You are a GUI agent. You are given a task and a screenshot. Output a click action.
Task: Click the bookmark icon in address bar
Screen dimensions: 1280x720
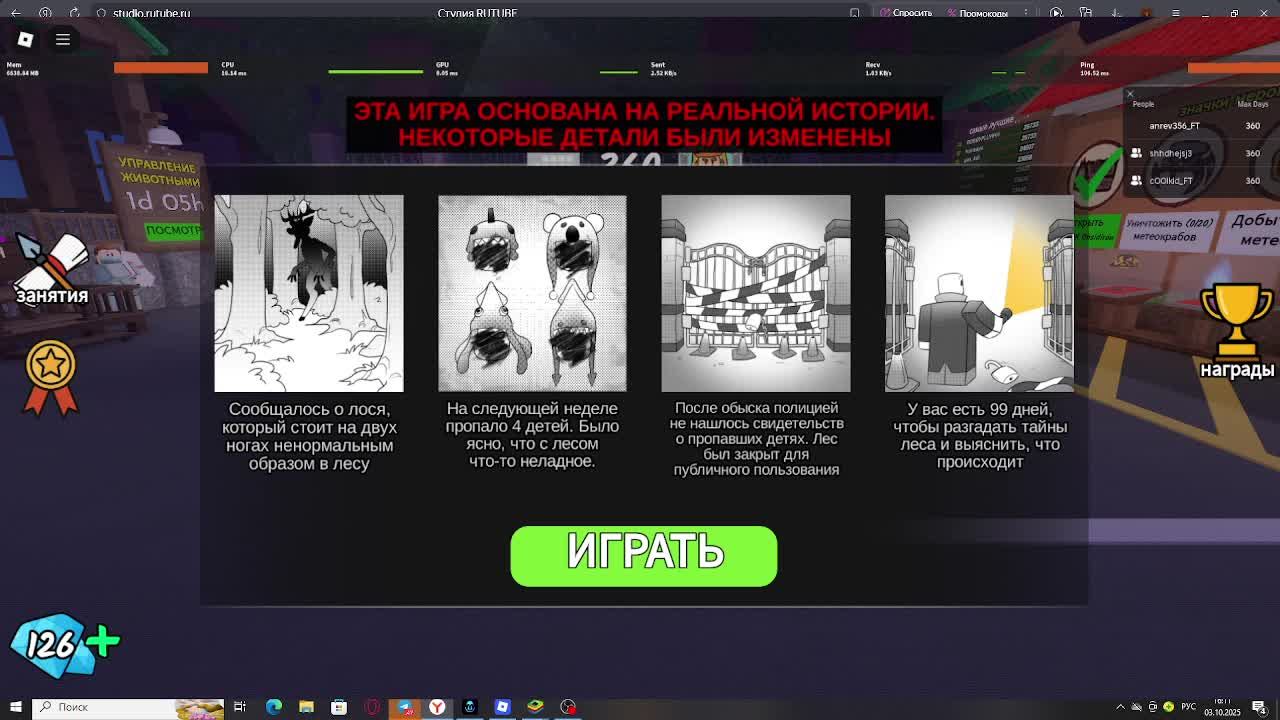point(854,13)
